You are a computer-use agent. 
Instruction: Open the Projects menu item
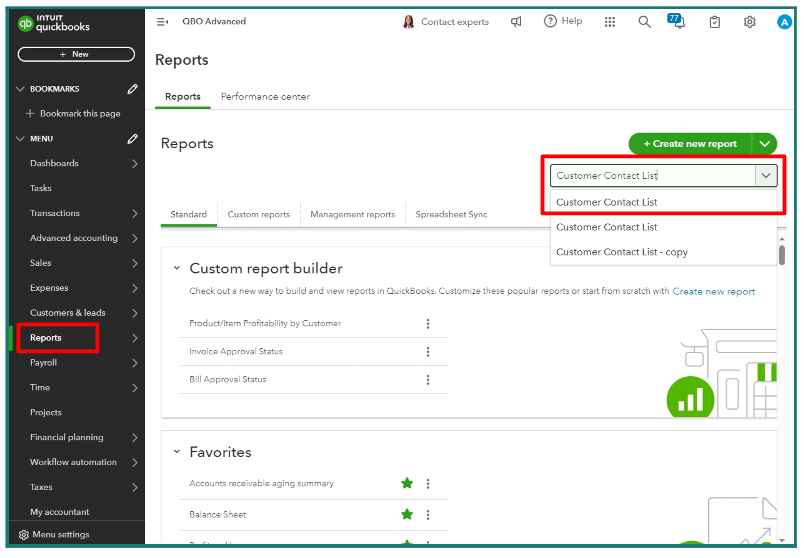pyautogui.click(x=46, y=412)
